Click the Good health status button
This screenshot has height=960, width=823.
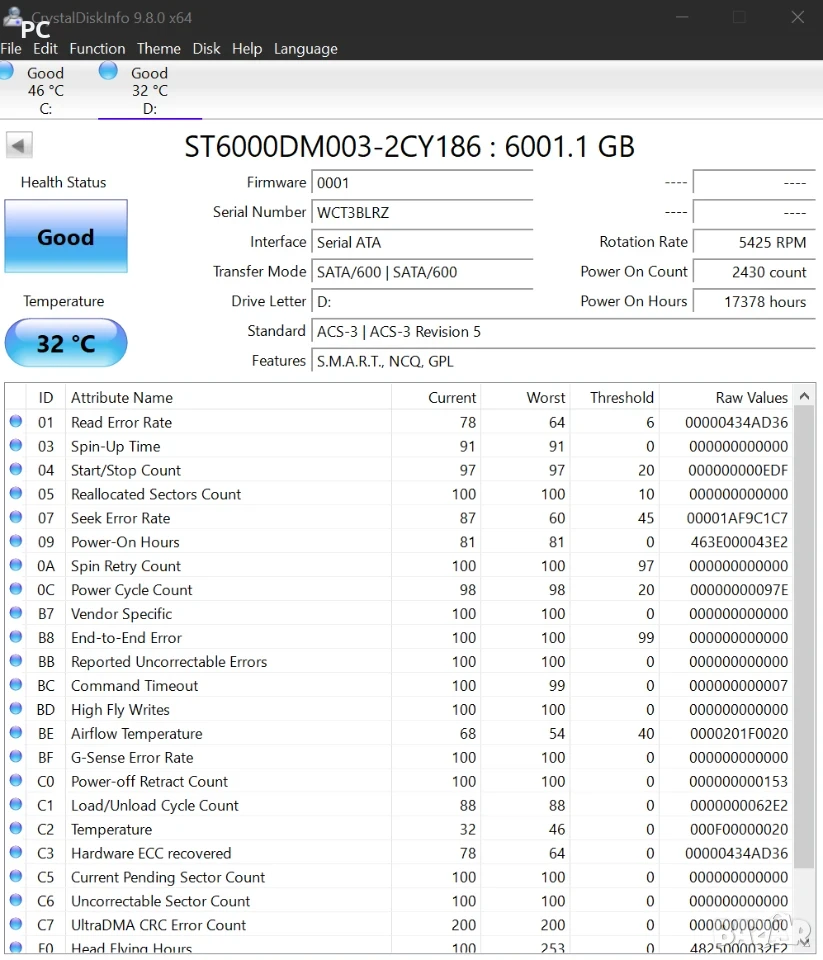click(x=66, y=236)
